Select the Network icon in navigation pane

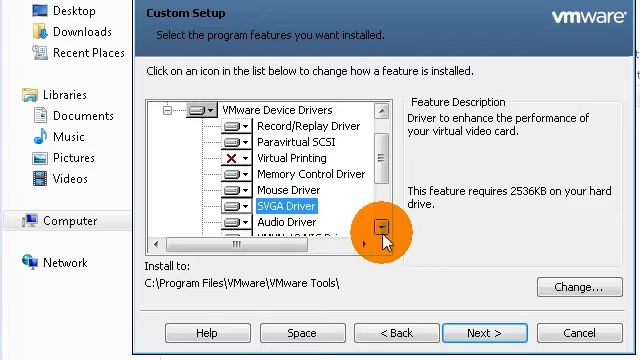pos(30,262)
